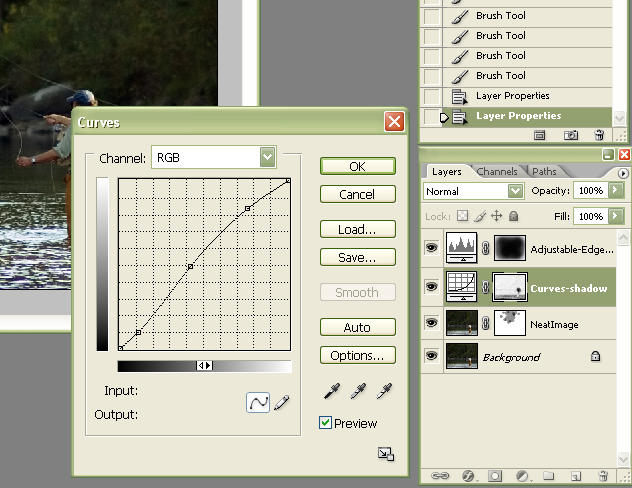The image size is (632, 488).
Task: Select the upper highlight curve point
Action: click(247, 208)
